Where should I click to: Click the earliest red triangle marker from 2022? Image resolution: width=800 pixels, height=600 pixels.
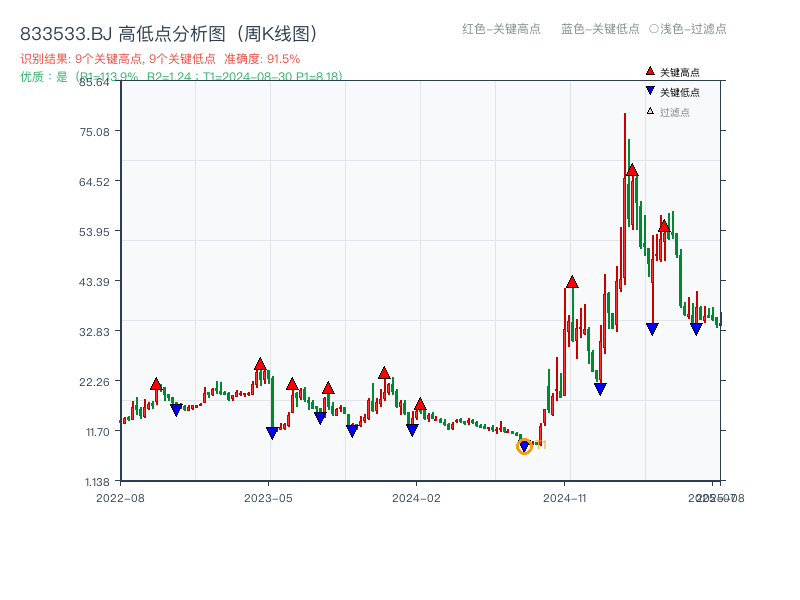coord(156,383)
